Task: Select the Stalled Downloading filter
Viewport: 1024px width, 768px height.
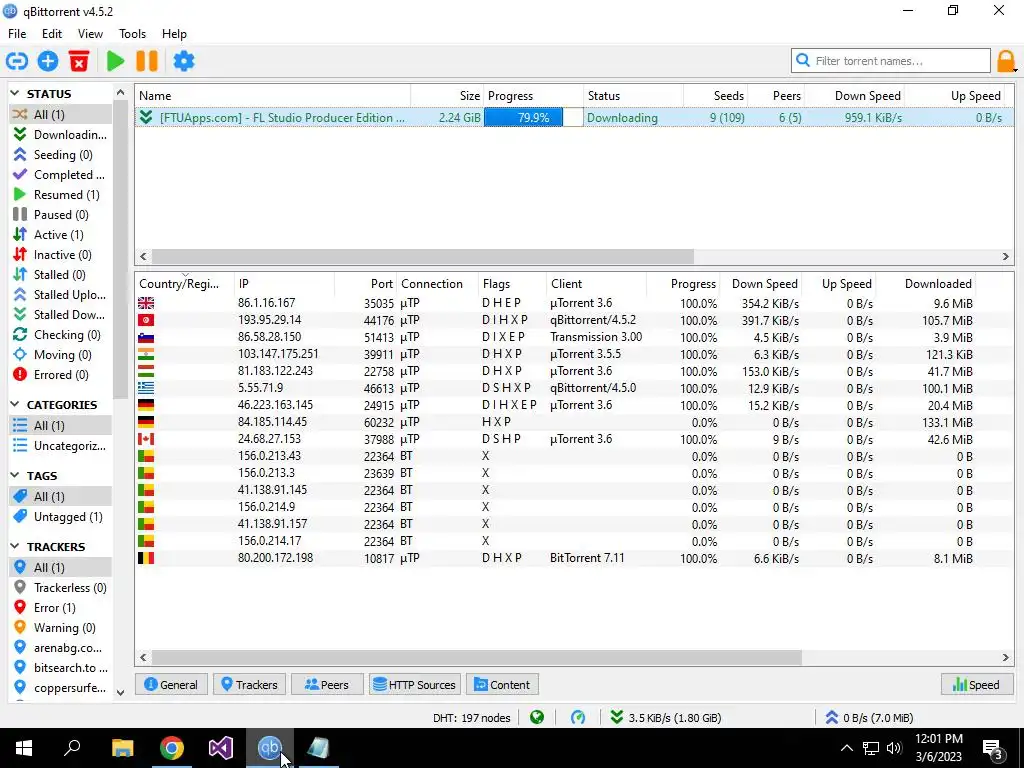Action: click(x=60, y=315)
